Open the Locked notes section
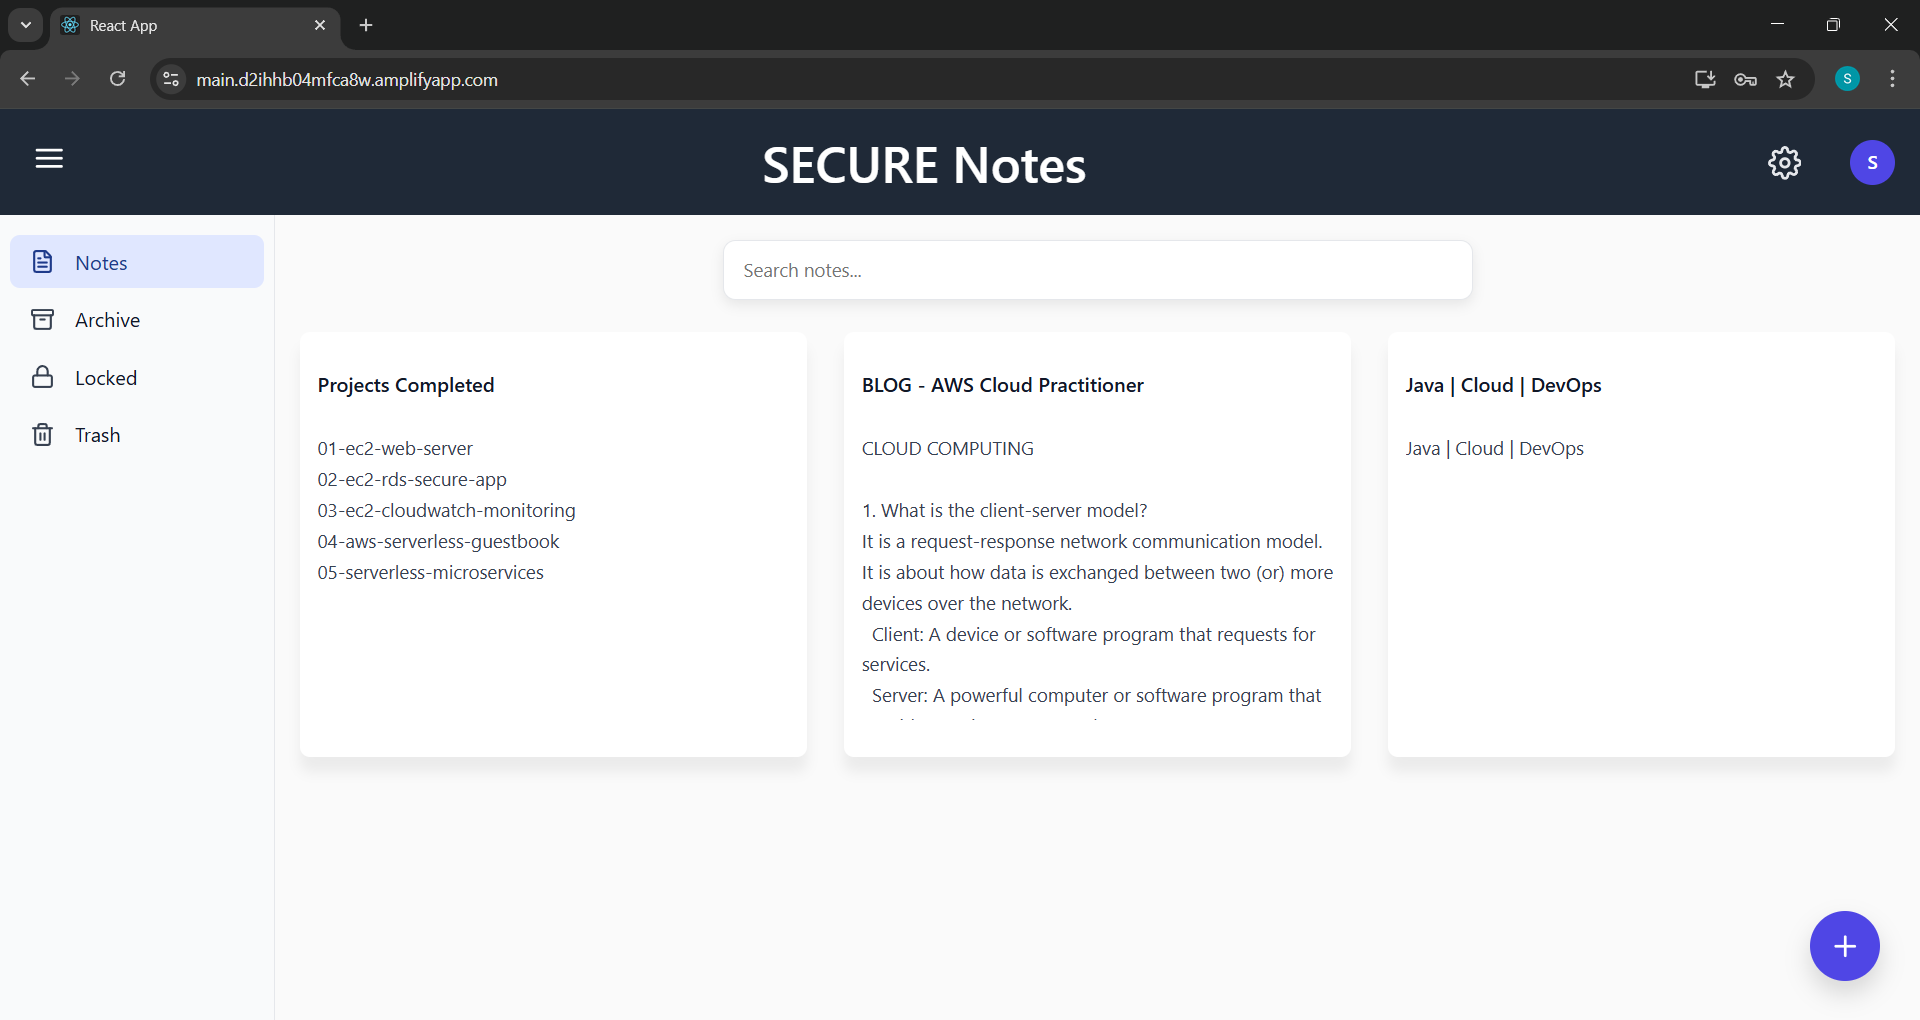 105,378
